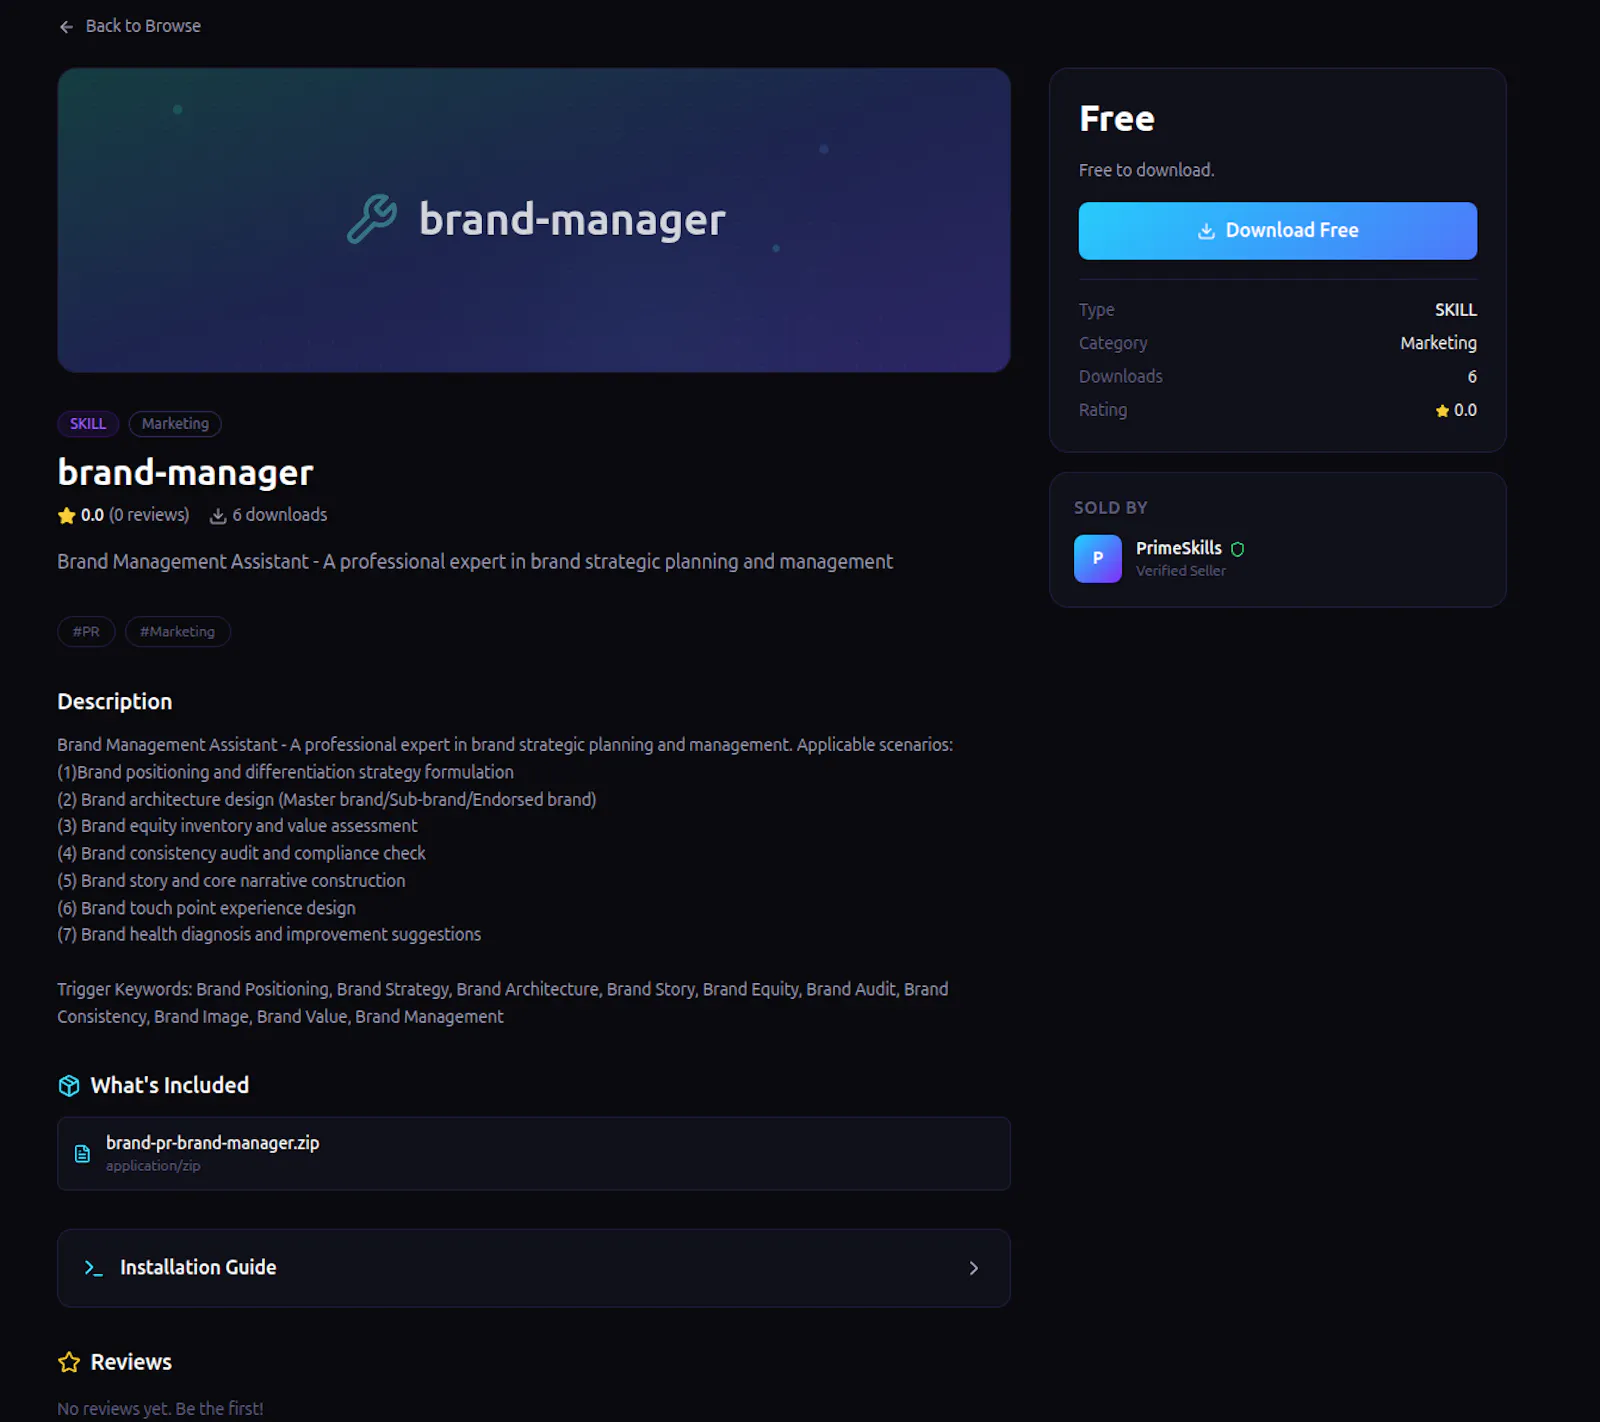The width and height of the screenshot is (1600, 1422).
Task: Click the Installation Guide label
Action: click(x=198, y=1268)
